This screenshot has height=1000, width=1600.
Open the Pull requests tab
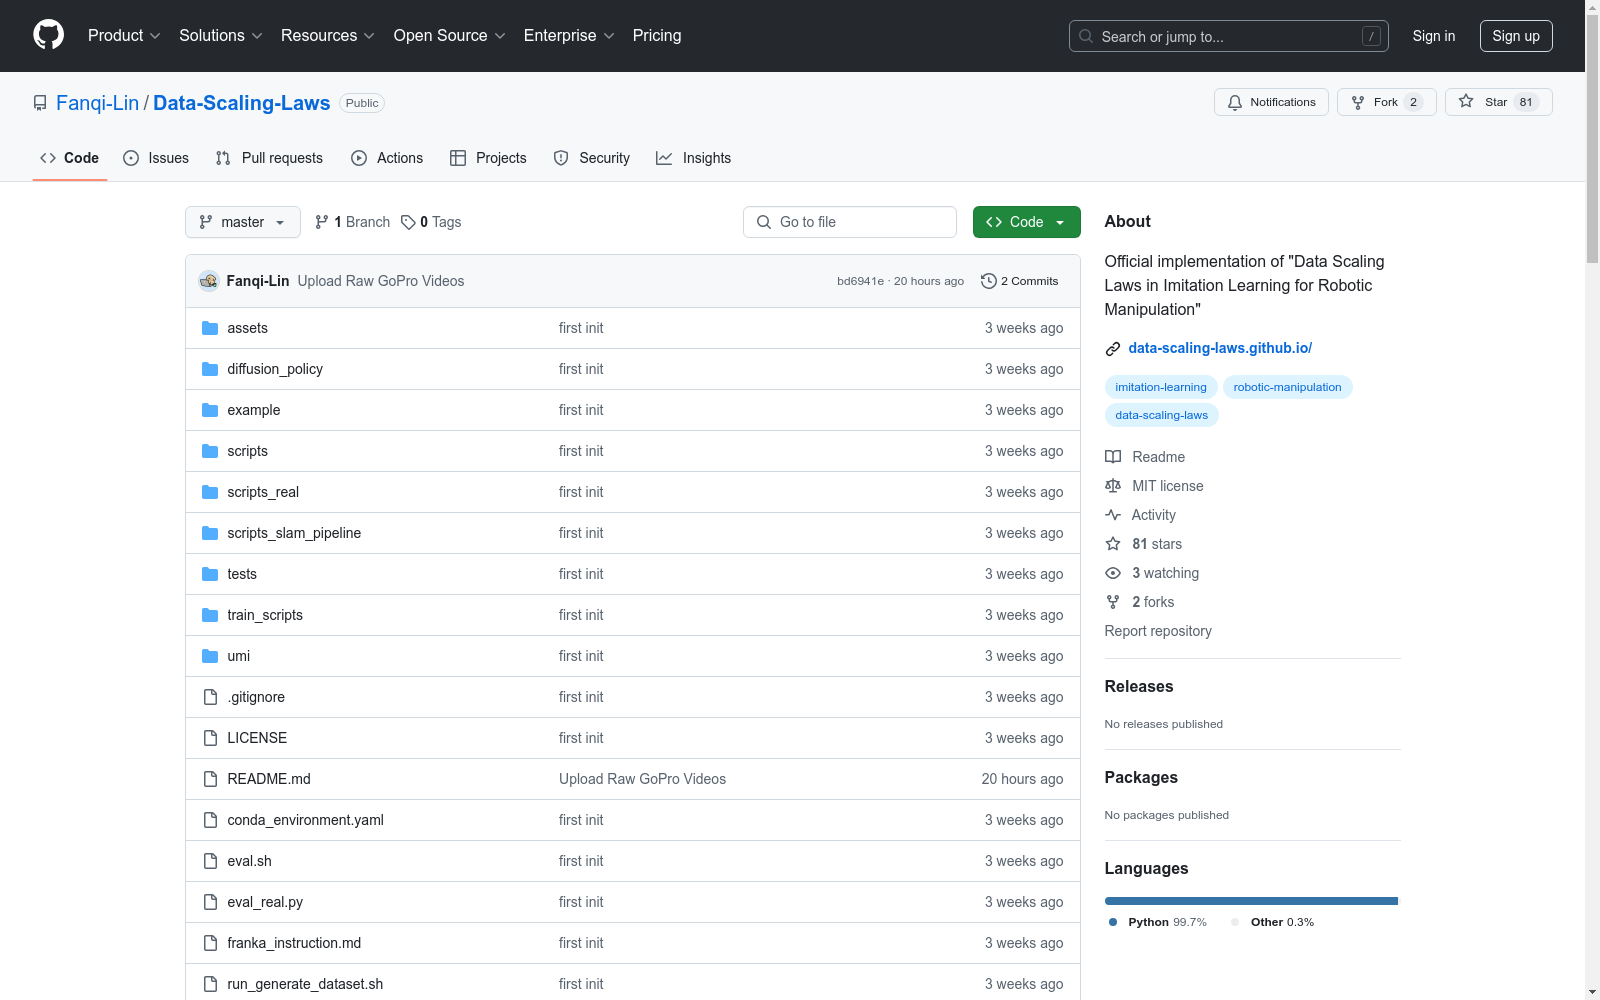click(269, 158)
